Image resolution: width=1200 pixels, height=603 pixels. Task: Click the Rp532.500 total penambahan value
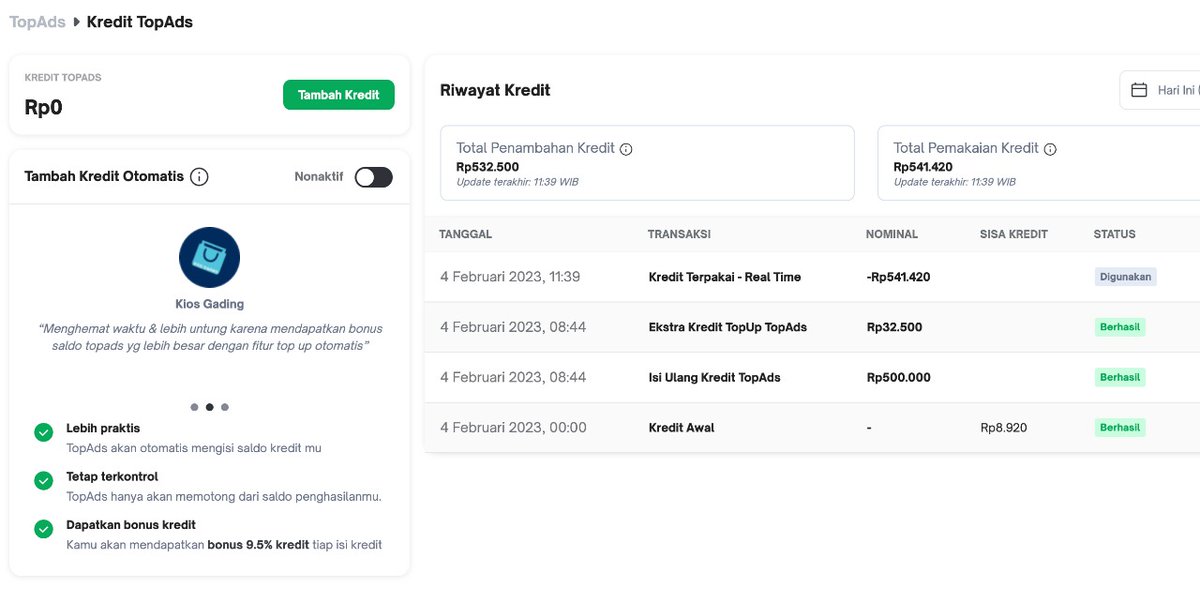pyautogui.click(x=488, y=167)
